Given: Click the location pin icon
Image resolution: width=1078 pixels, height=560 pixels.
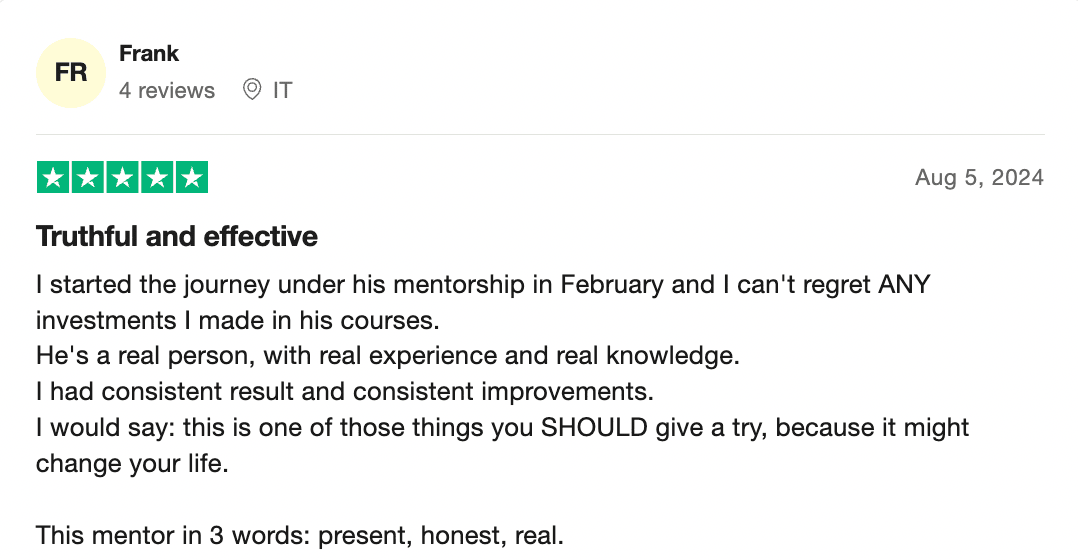Looking at the screenshot, I should [253, 90].
